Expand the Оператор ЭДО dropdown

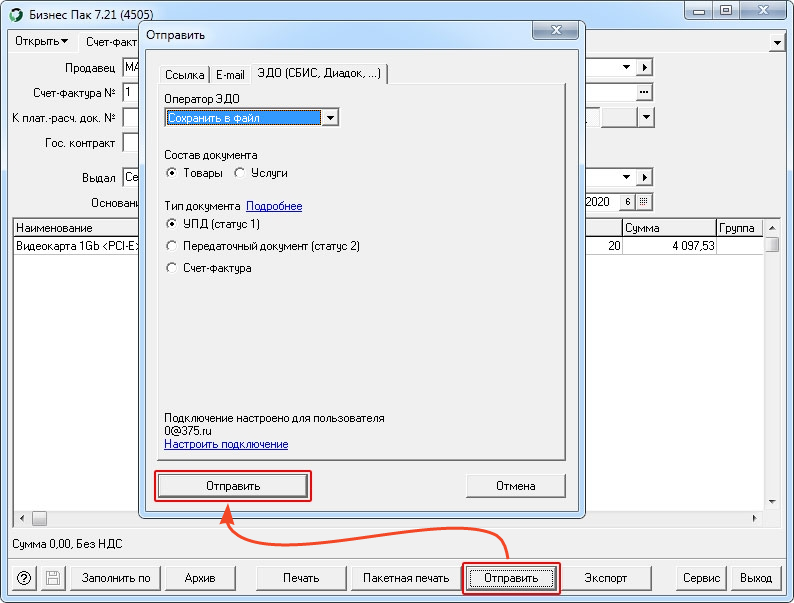(x=330, y=118)
